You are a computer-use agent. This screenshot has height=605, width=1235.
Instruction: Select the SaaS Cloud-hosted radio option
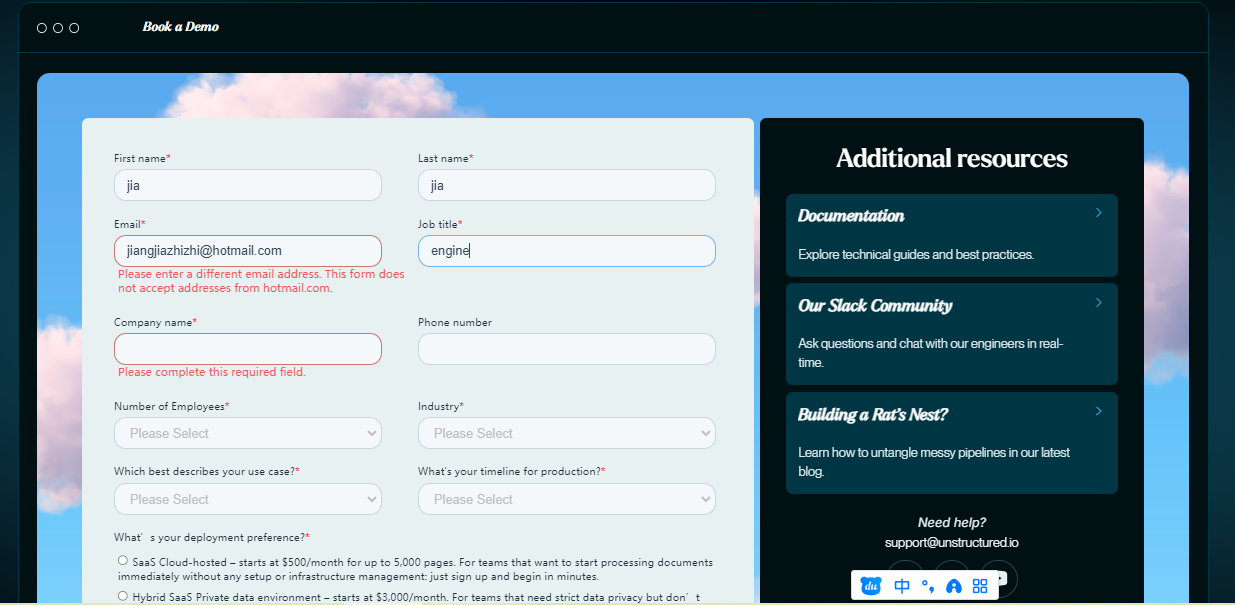click(x=123, y=561)
